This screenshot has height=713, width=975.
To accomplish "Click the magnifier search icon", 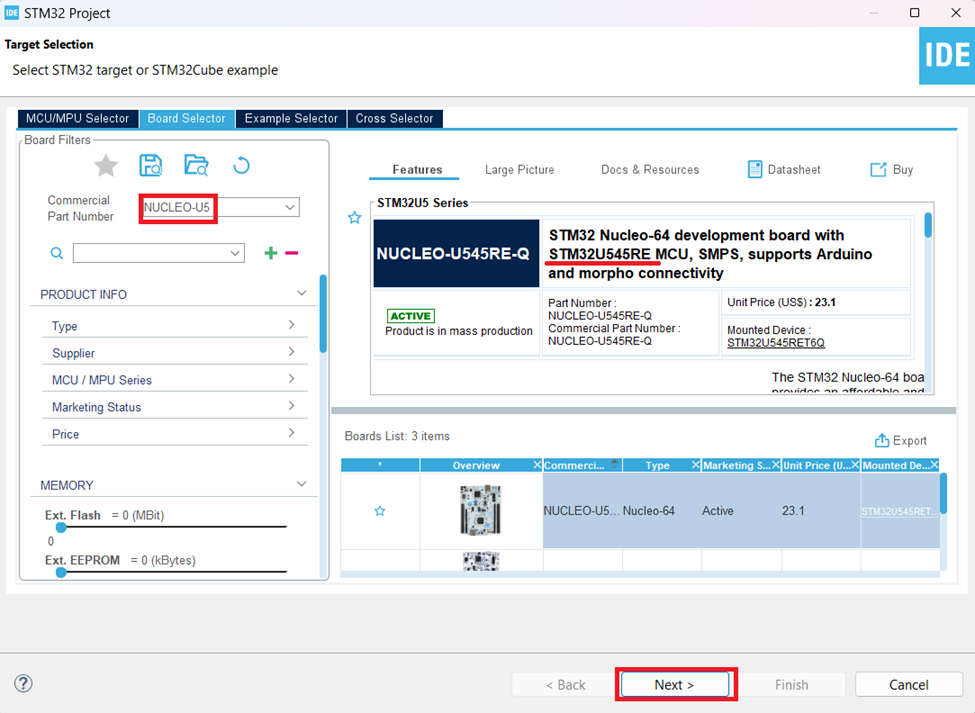I will [57, 253].
